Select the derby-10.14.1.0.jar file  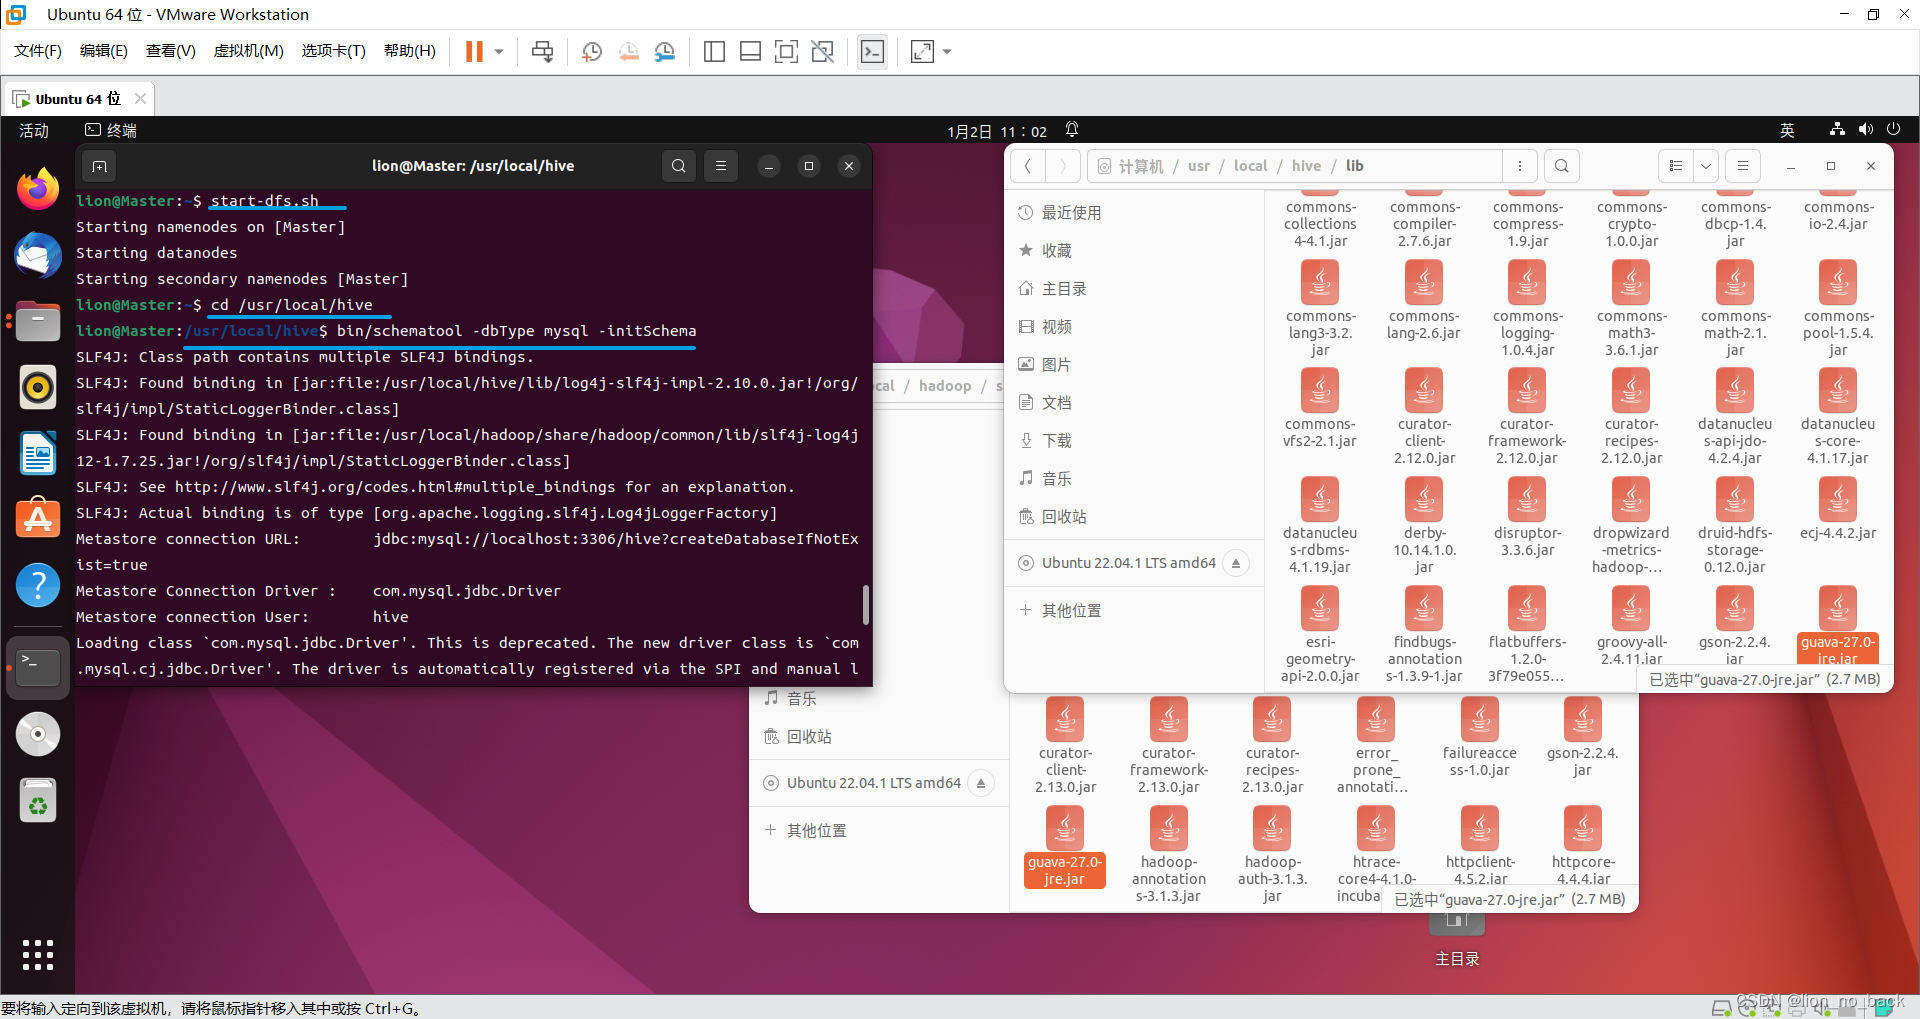1424,524
